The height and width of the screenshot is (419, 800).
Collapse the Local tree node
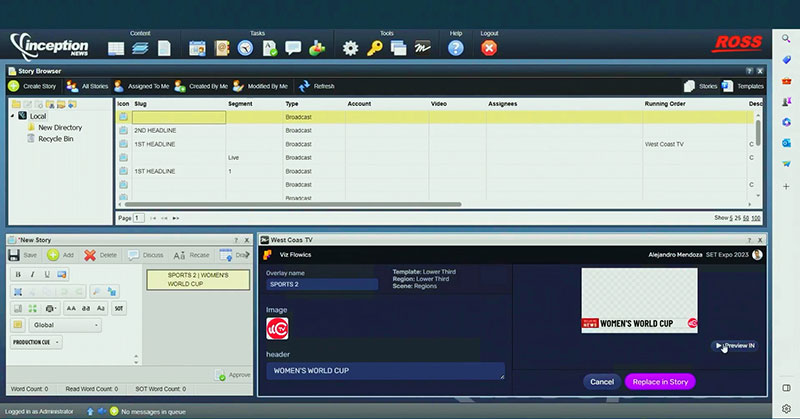[x=13, y=116]
